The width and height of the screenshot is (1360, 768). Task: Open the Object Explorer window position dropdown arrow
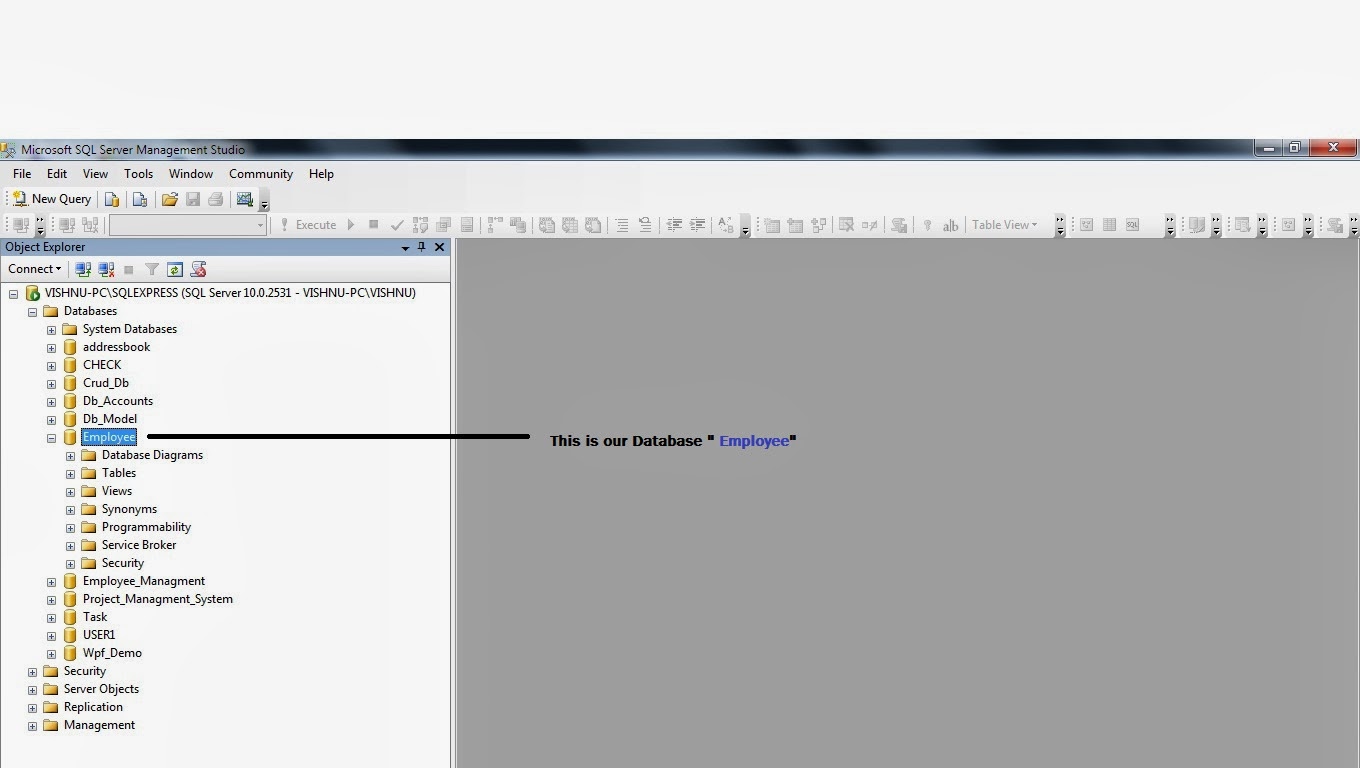coord(405,247)
